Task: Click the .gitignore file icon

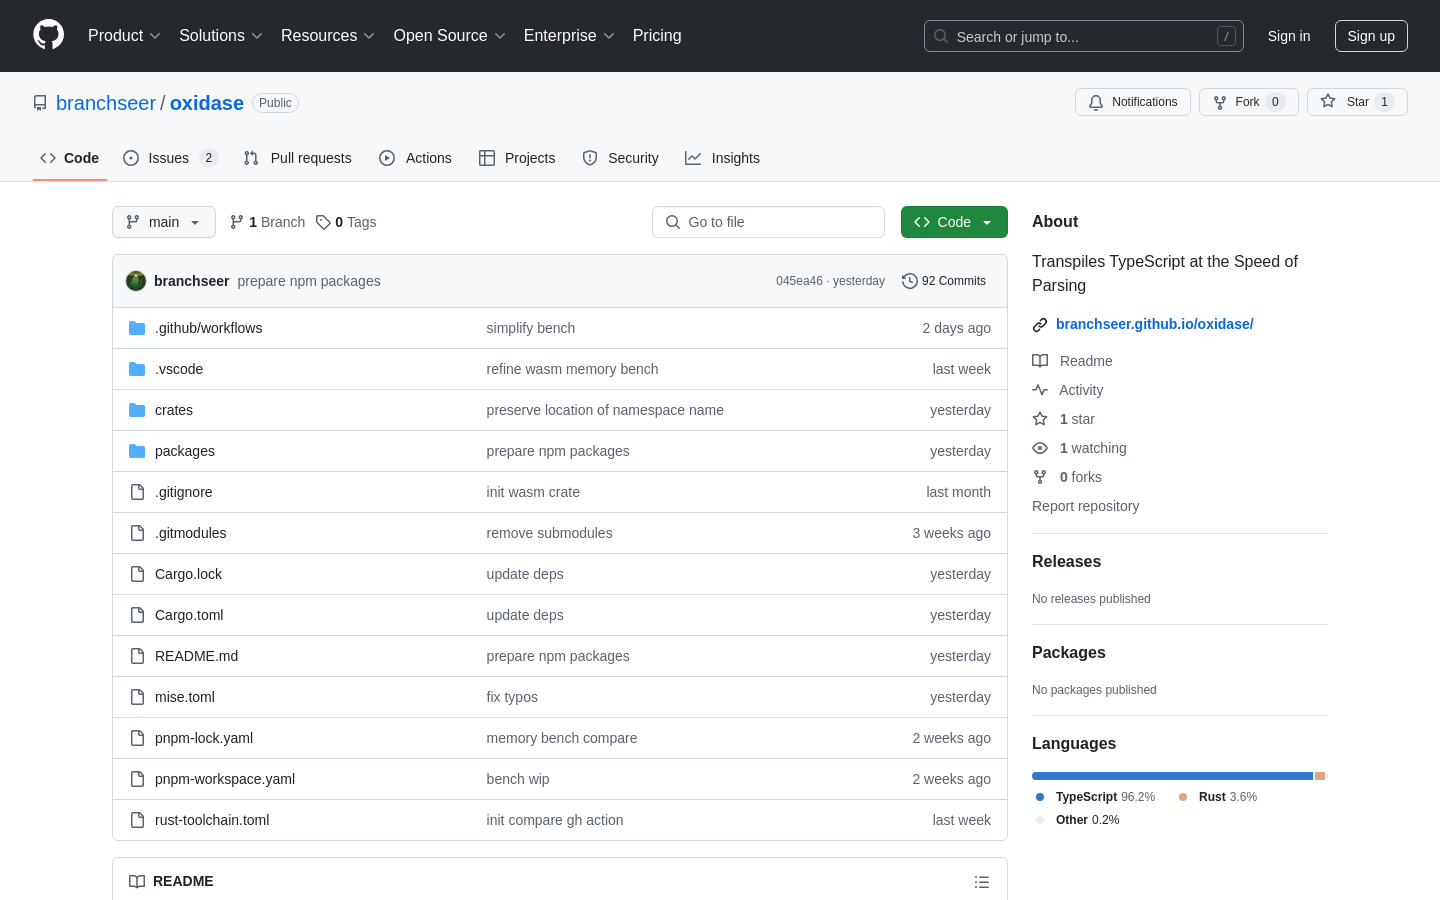Action: point(137,492)
